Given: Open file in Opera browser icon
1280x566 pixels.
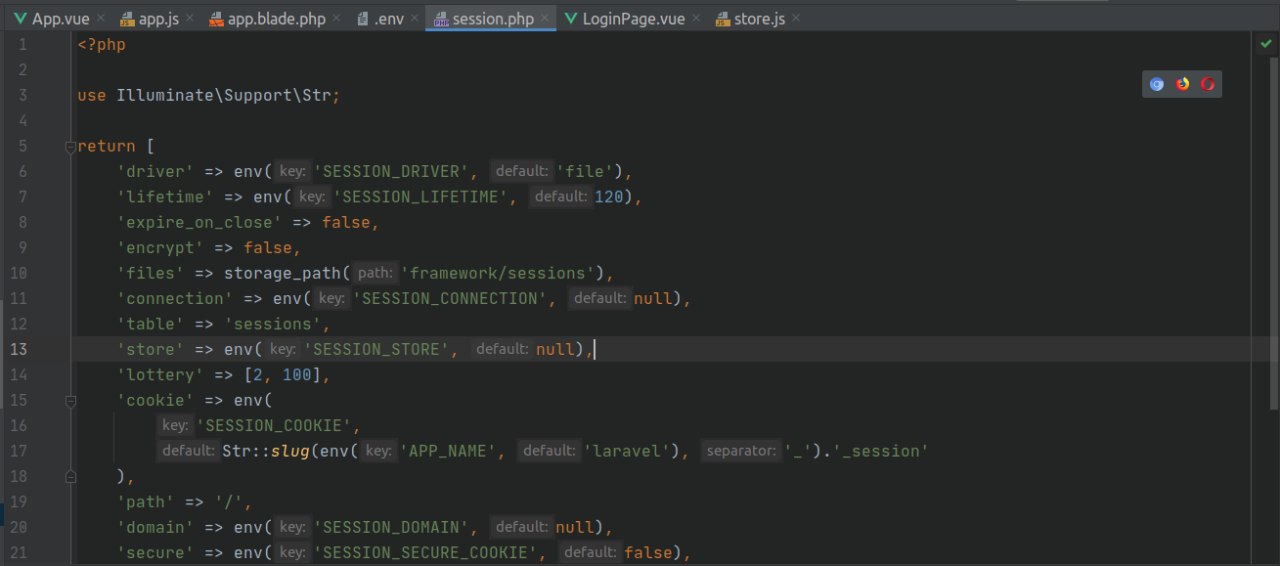Looking at the screenshot, I should click(1208, 84).
